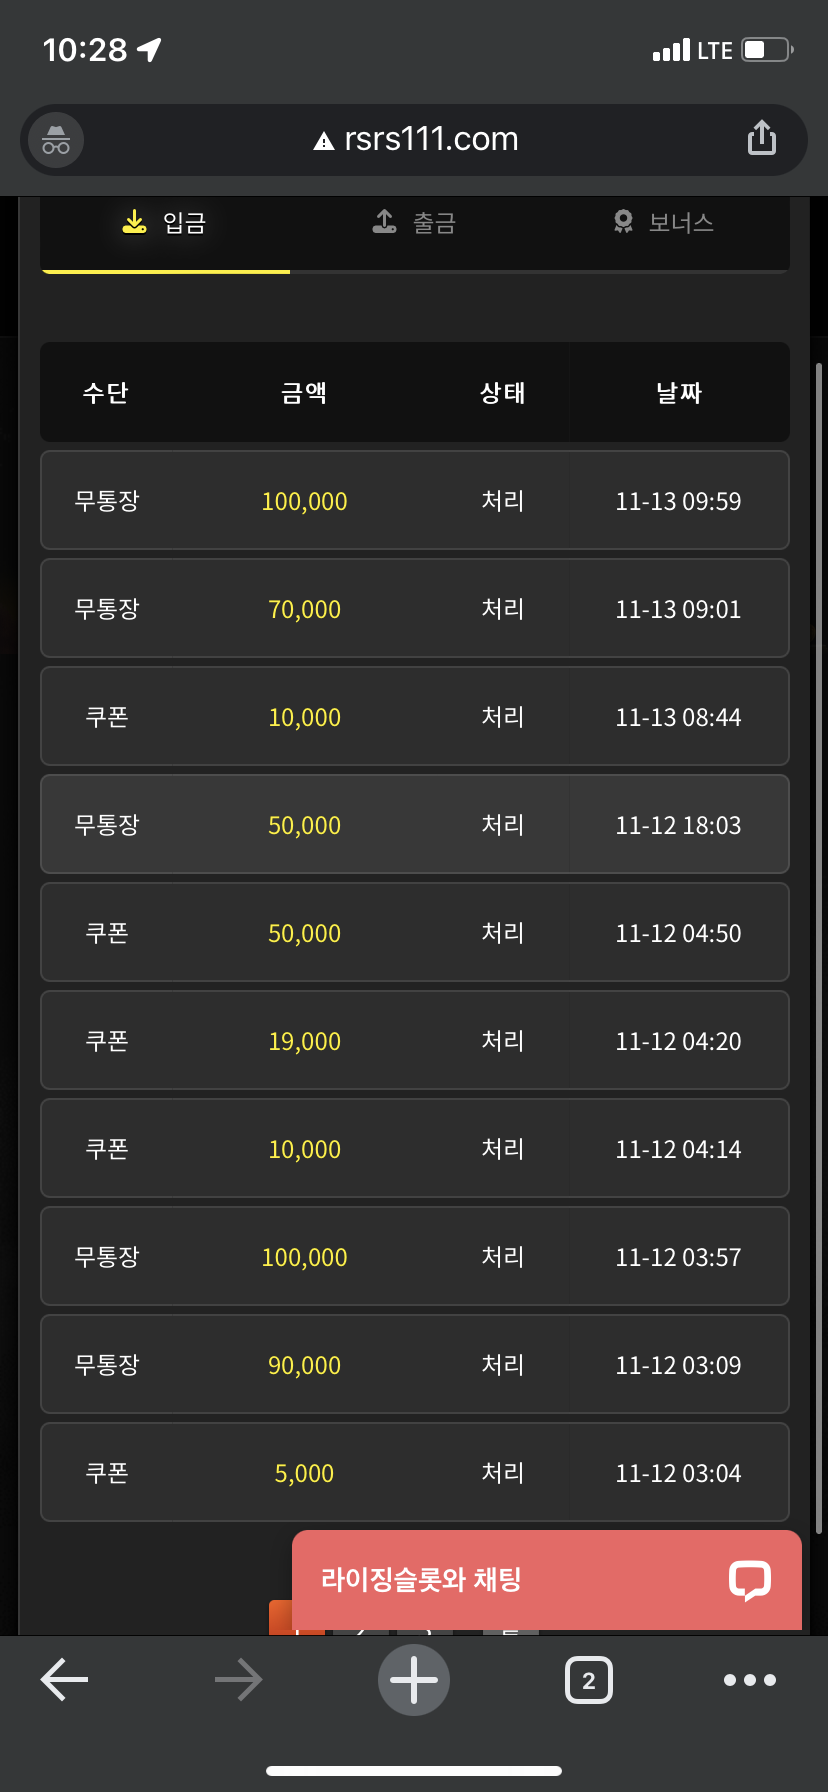The height and width of the screenshot is (1792, 828).
Task: Select the 100,000 deposit row dated 11-13 09:59
Action: tap(415, 500)
